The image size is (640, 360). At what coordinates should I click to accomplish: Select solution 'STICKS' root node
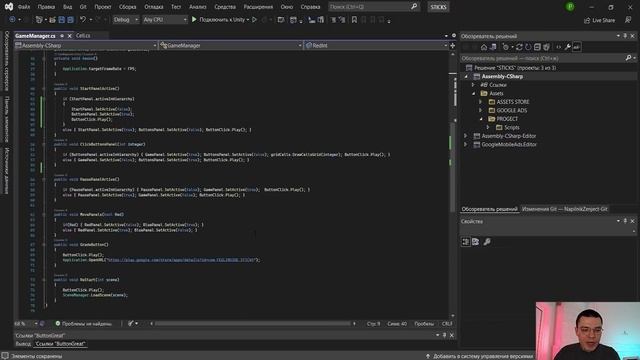[x=515, y=68]
